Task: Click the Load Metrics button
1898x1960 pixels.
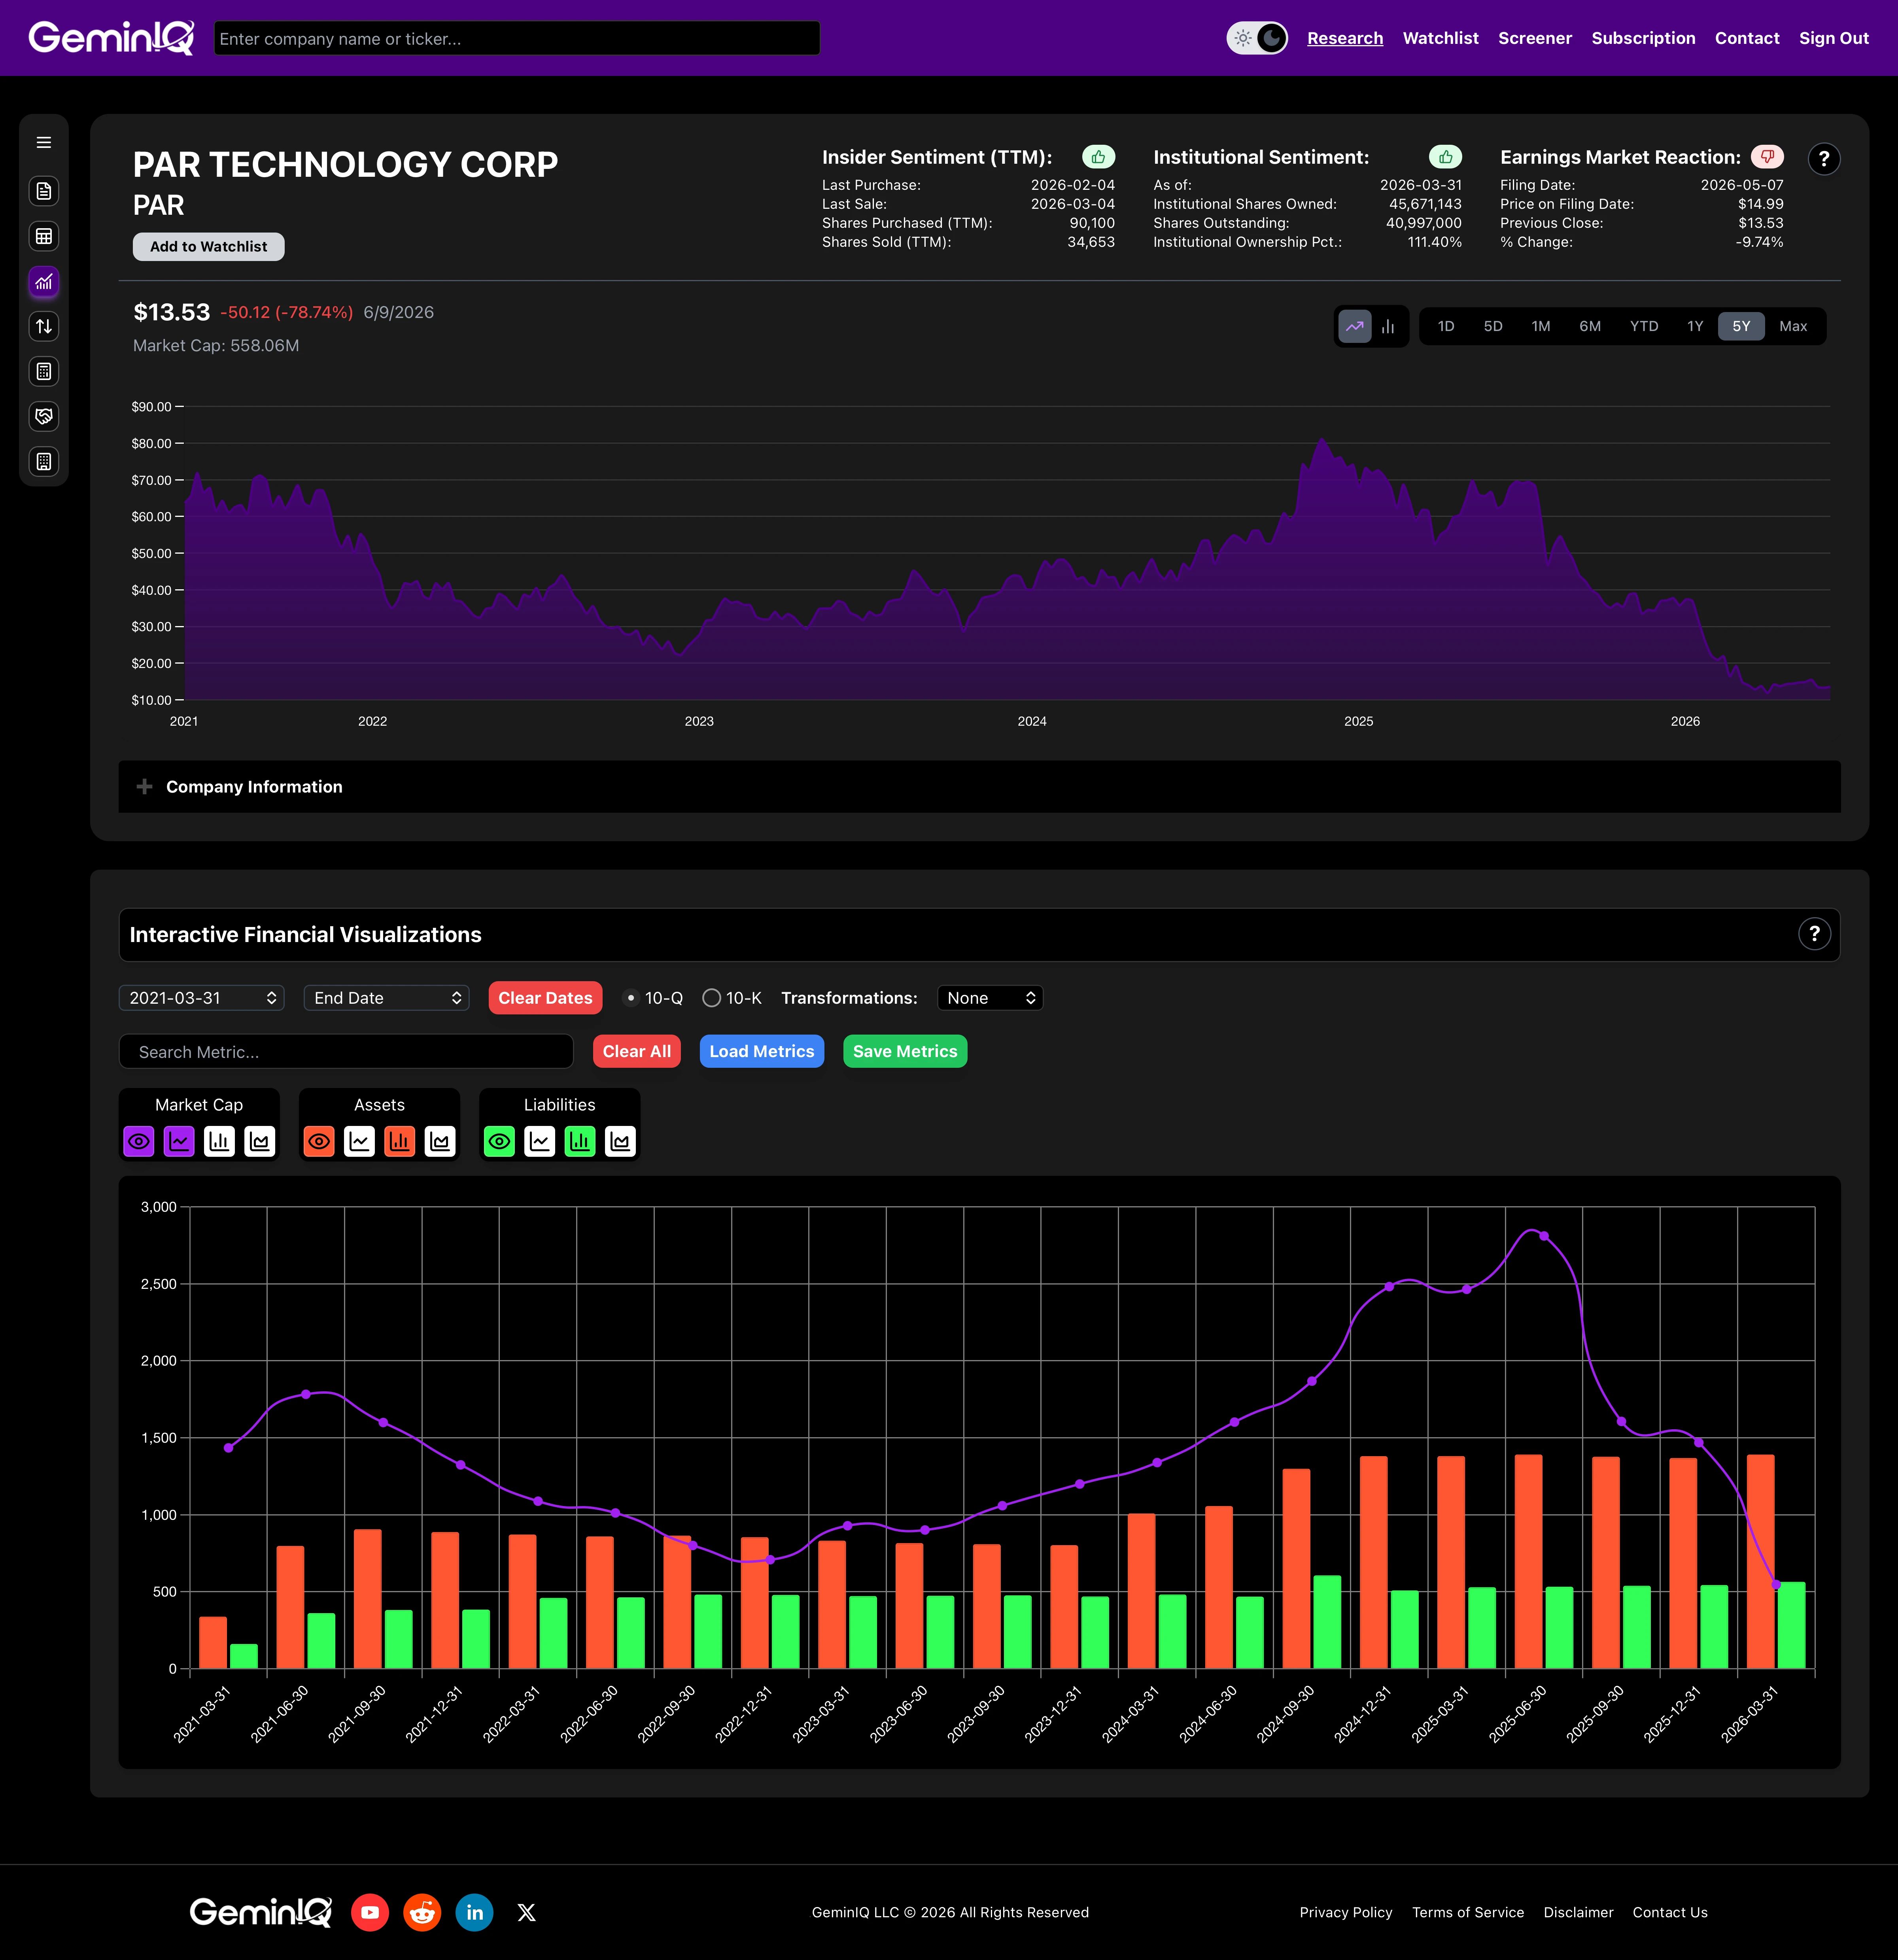Action: point(762,1051)
